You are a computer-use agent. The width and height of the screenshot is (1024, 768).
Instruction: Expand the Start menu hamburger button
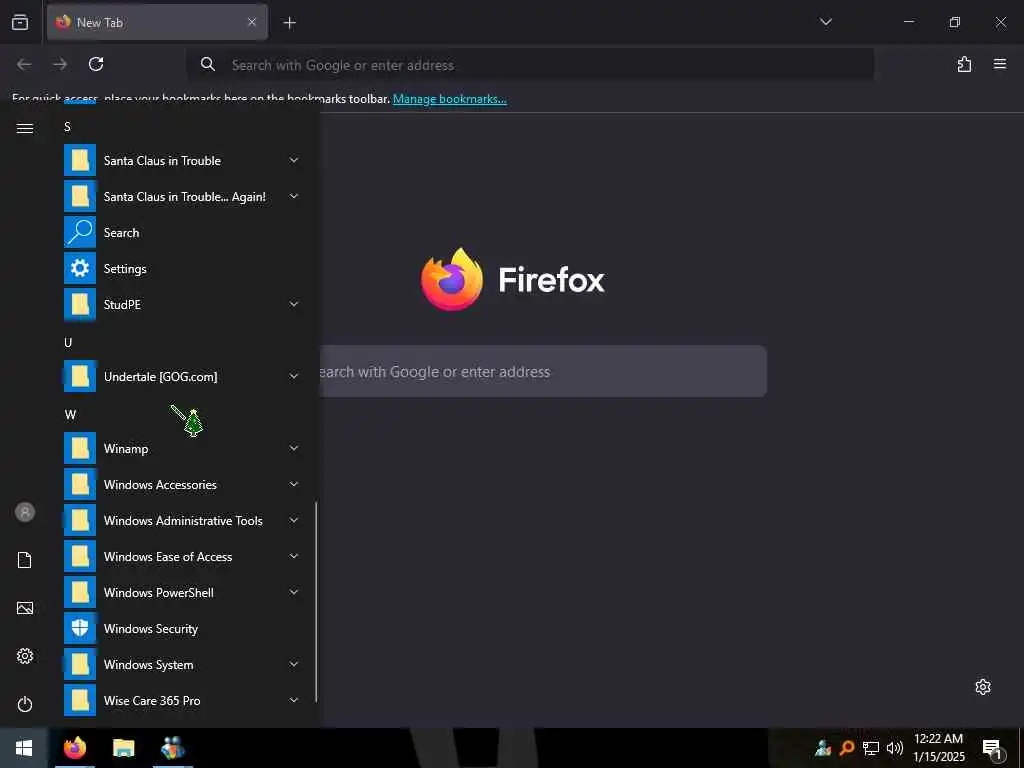(x=25, y=128)
